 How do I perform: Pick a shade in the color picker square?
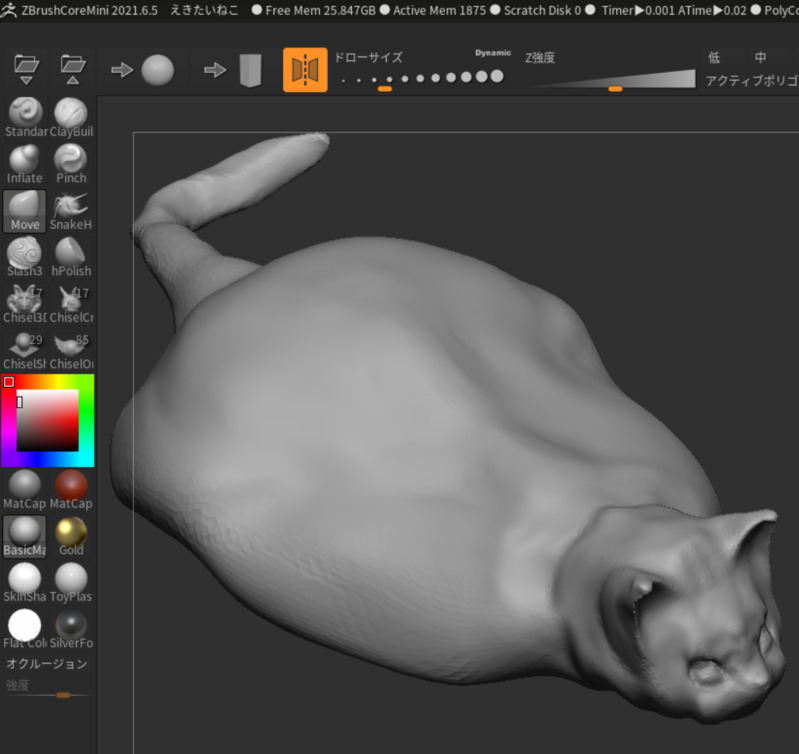pyautogui.click(x=48, y=420)
